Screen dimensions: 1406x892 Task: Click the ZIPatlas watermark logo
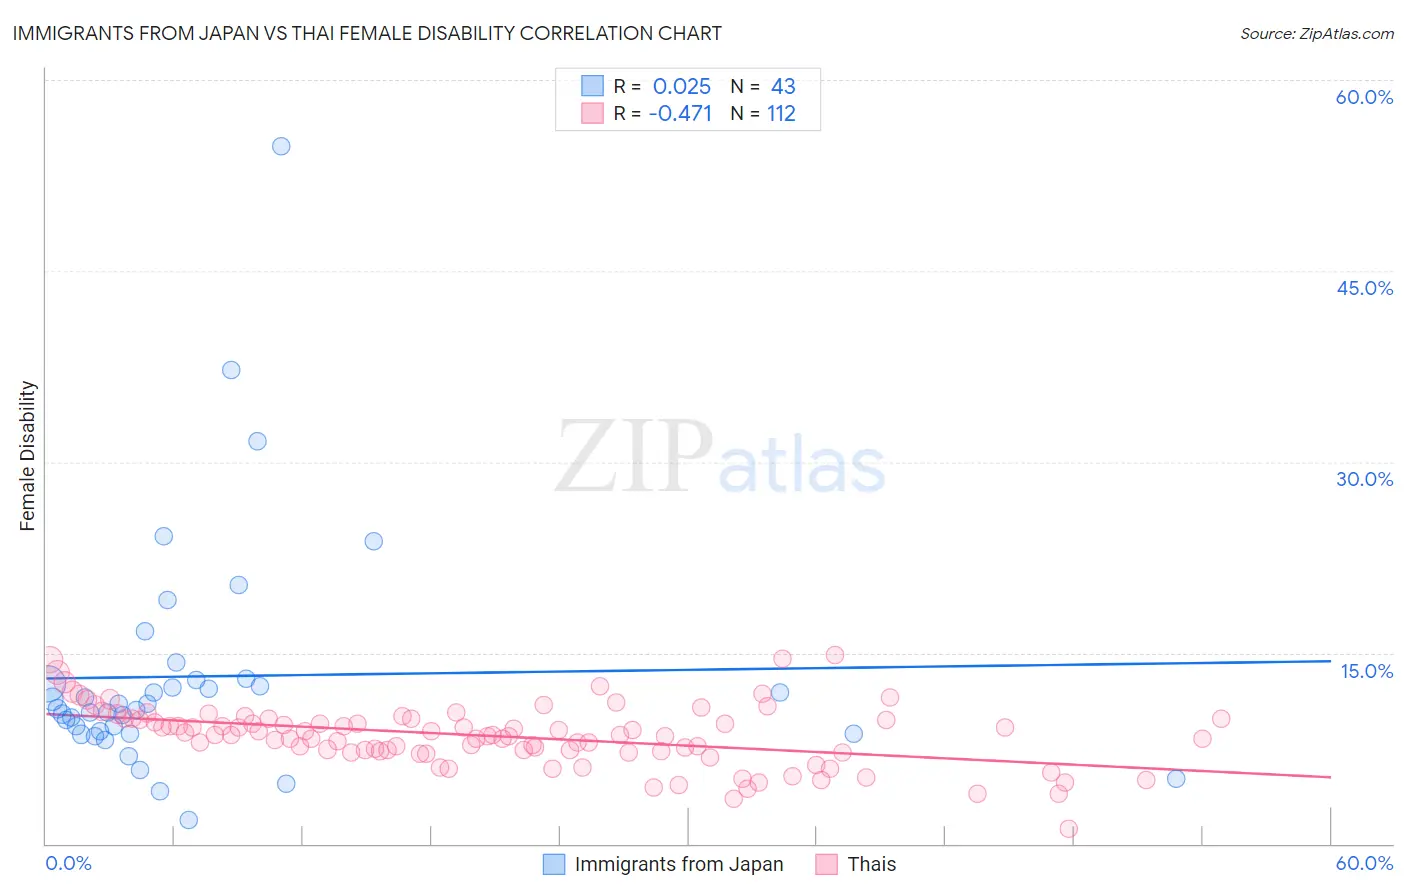(720, 457)
